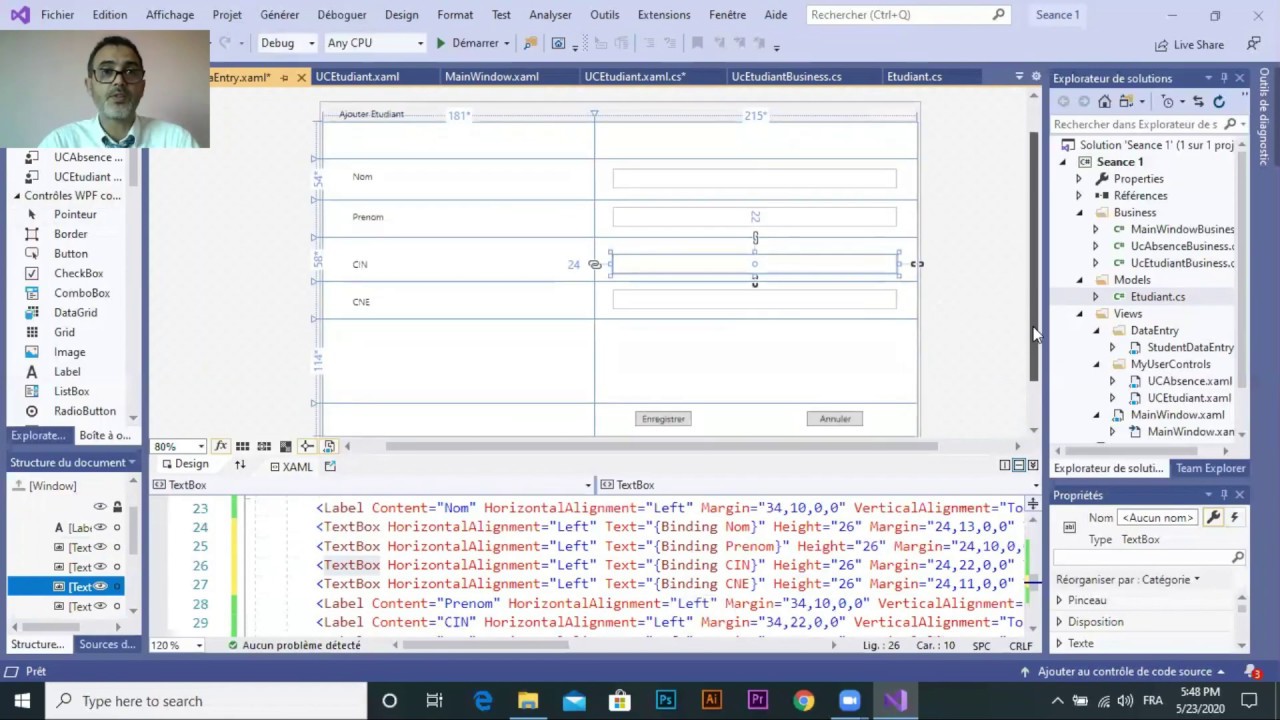Switch to the XAML pane tab
Image resolution: width=1280 pixels, height=720 pixels.
pos(291,466)
